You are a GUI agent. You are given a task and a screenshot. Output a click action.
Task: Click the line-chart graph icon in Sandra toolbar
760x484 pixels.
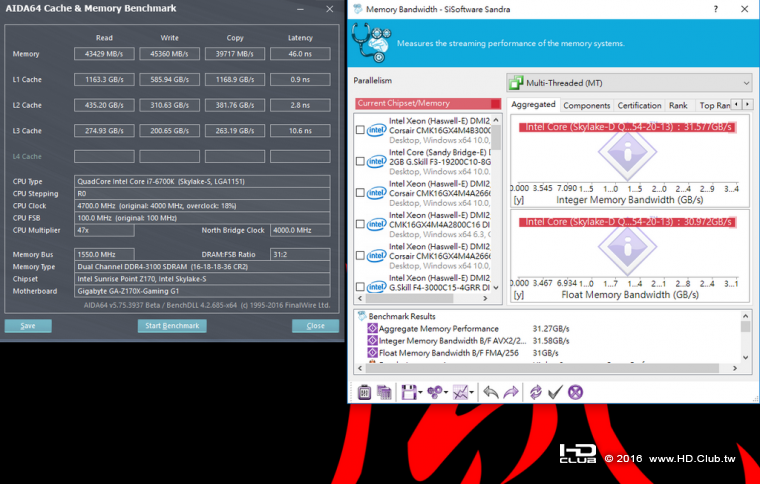point(460,392)
